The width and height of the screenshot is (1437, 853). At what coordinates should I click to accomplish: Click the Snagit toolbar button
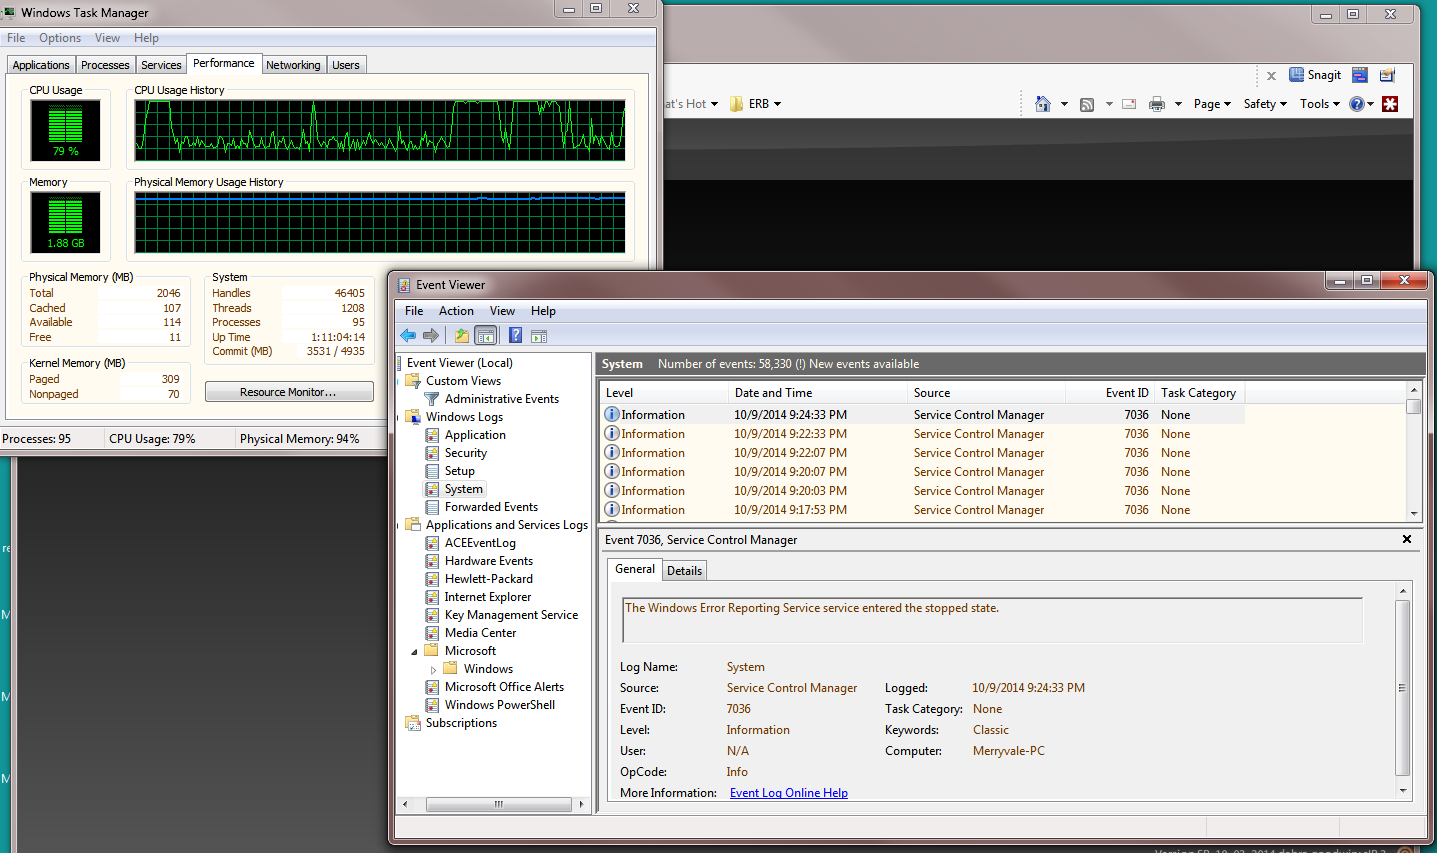tap(1315, 75)
